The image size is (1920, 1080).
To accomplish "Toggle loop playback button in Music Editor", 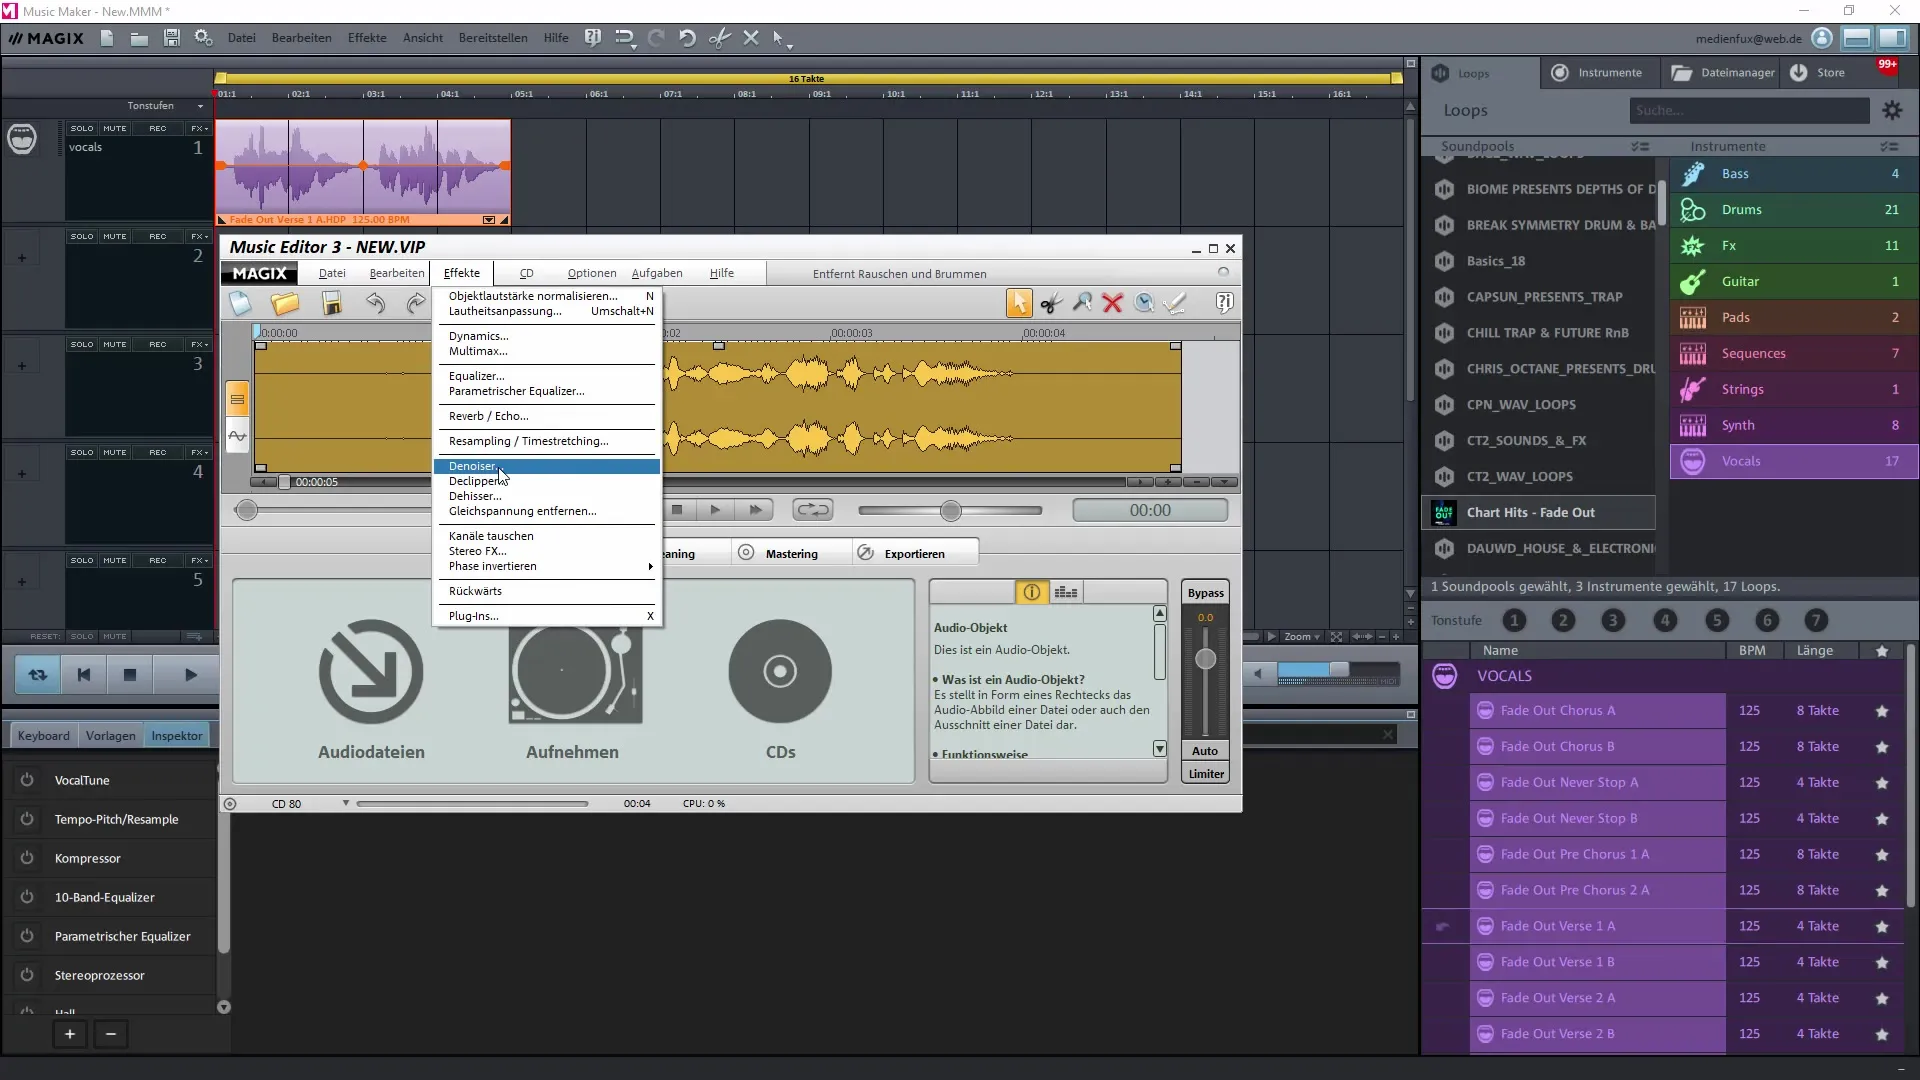I will 812,510.
